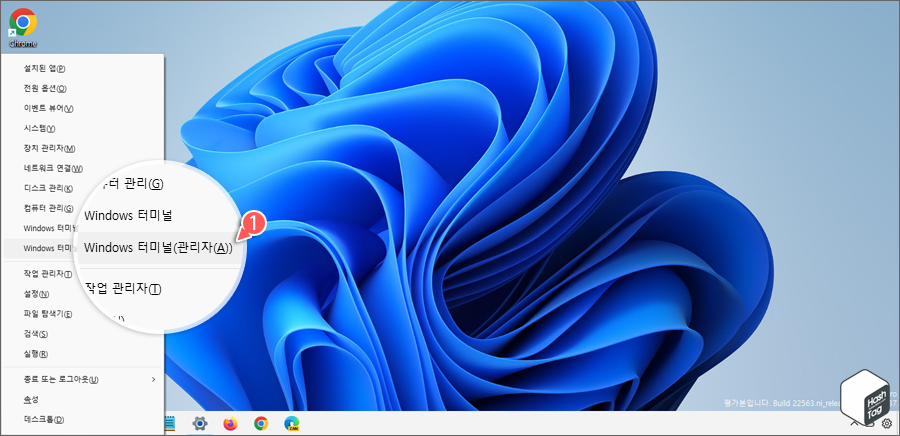This screenshot has height=436, width=900.
Task: Choose 이벤트 뷰어(V) in the menu
Action: point(83,108)
